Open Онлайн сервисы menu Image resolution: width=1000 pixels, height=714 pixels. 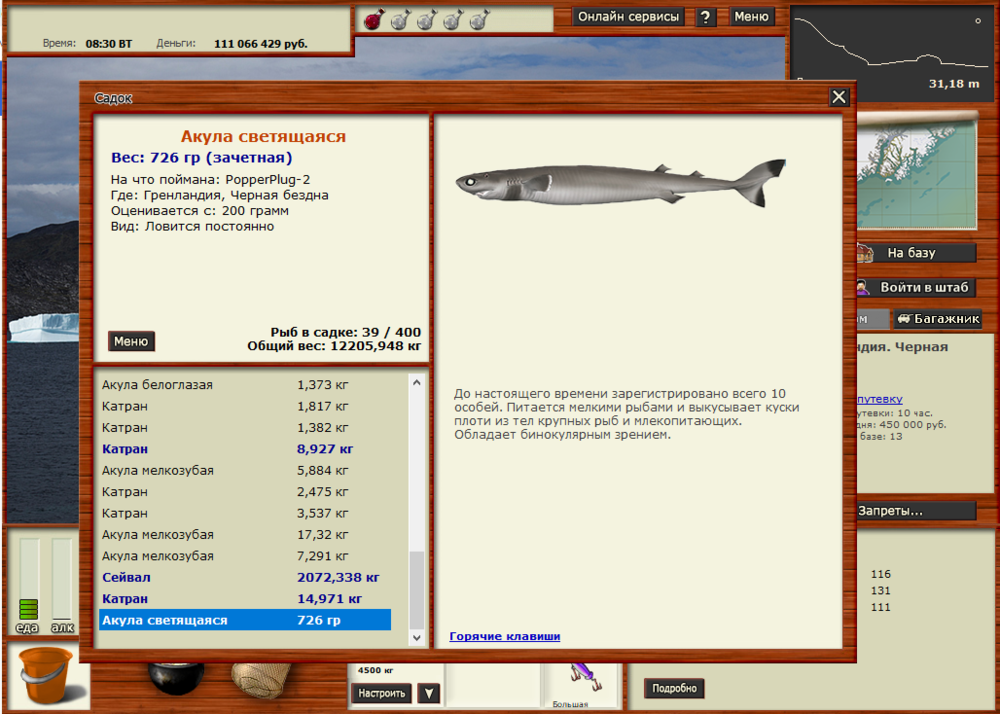[629, 17]
